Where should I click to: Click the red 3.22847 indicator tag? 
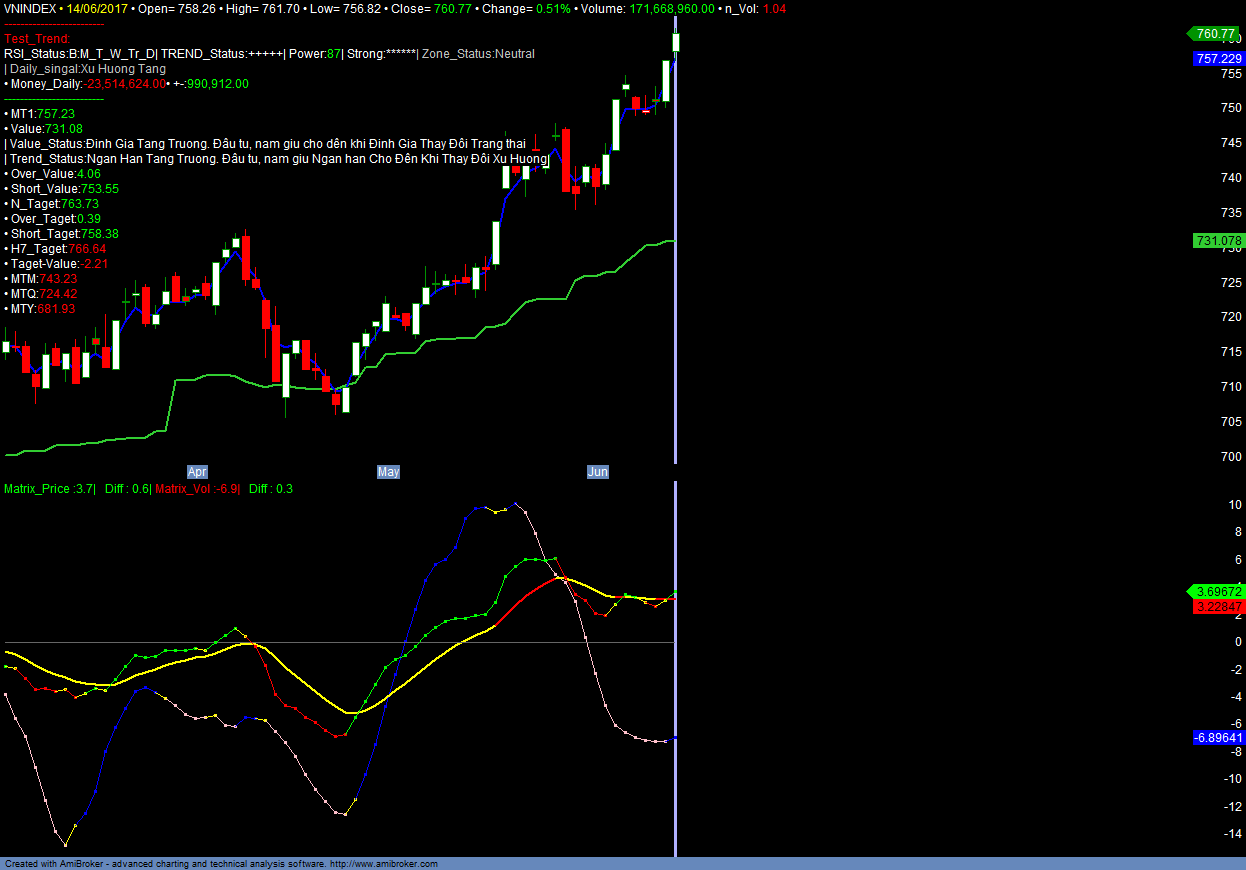point(1218,607)
